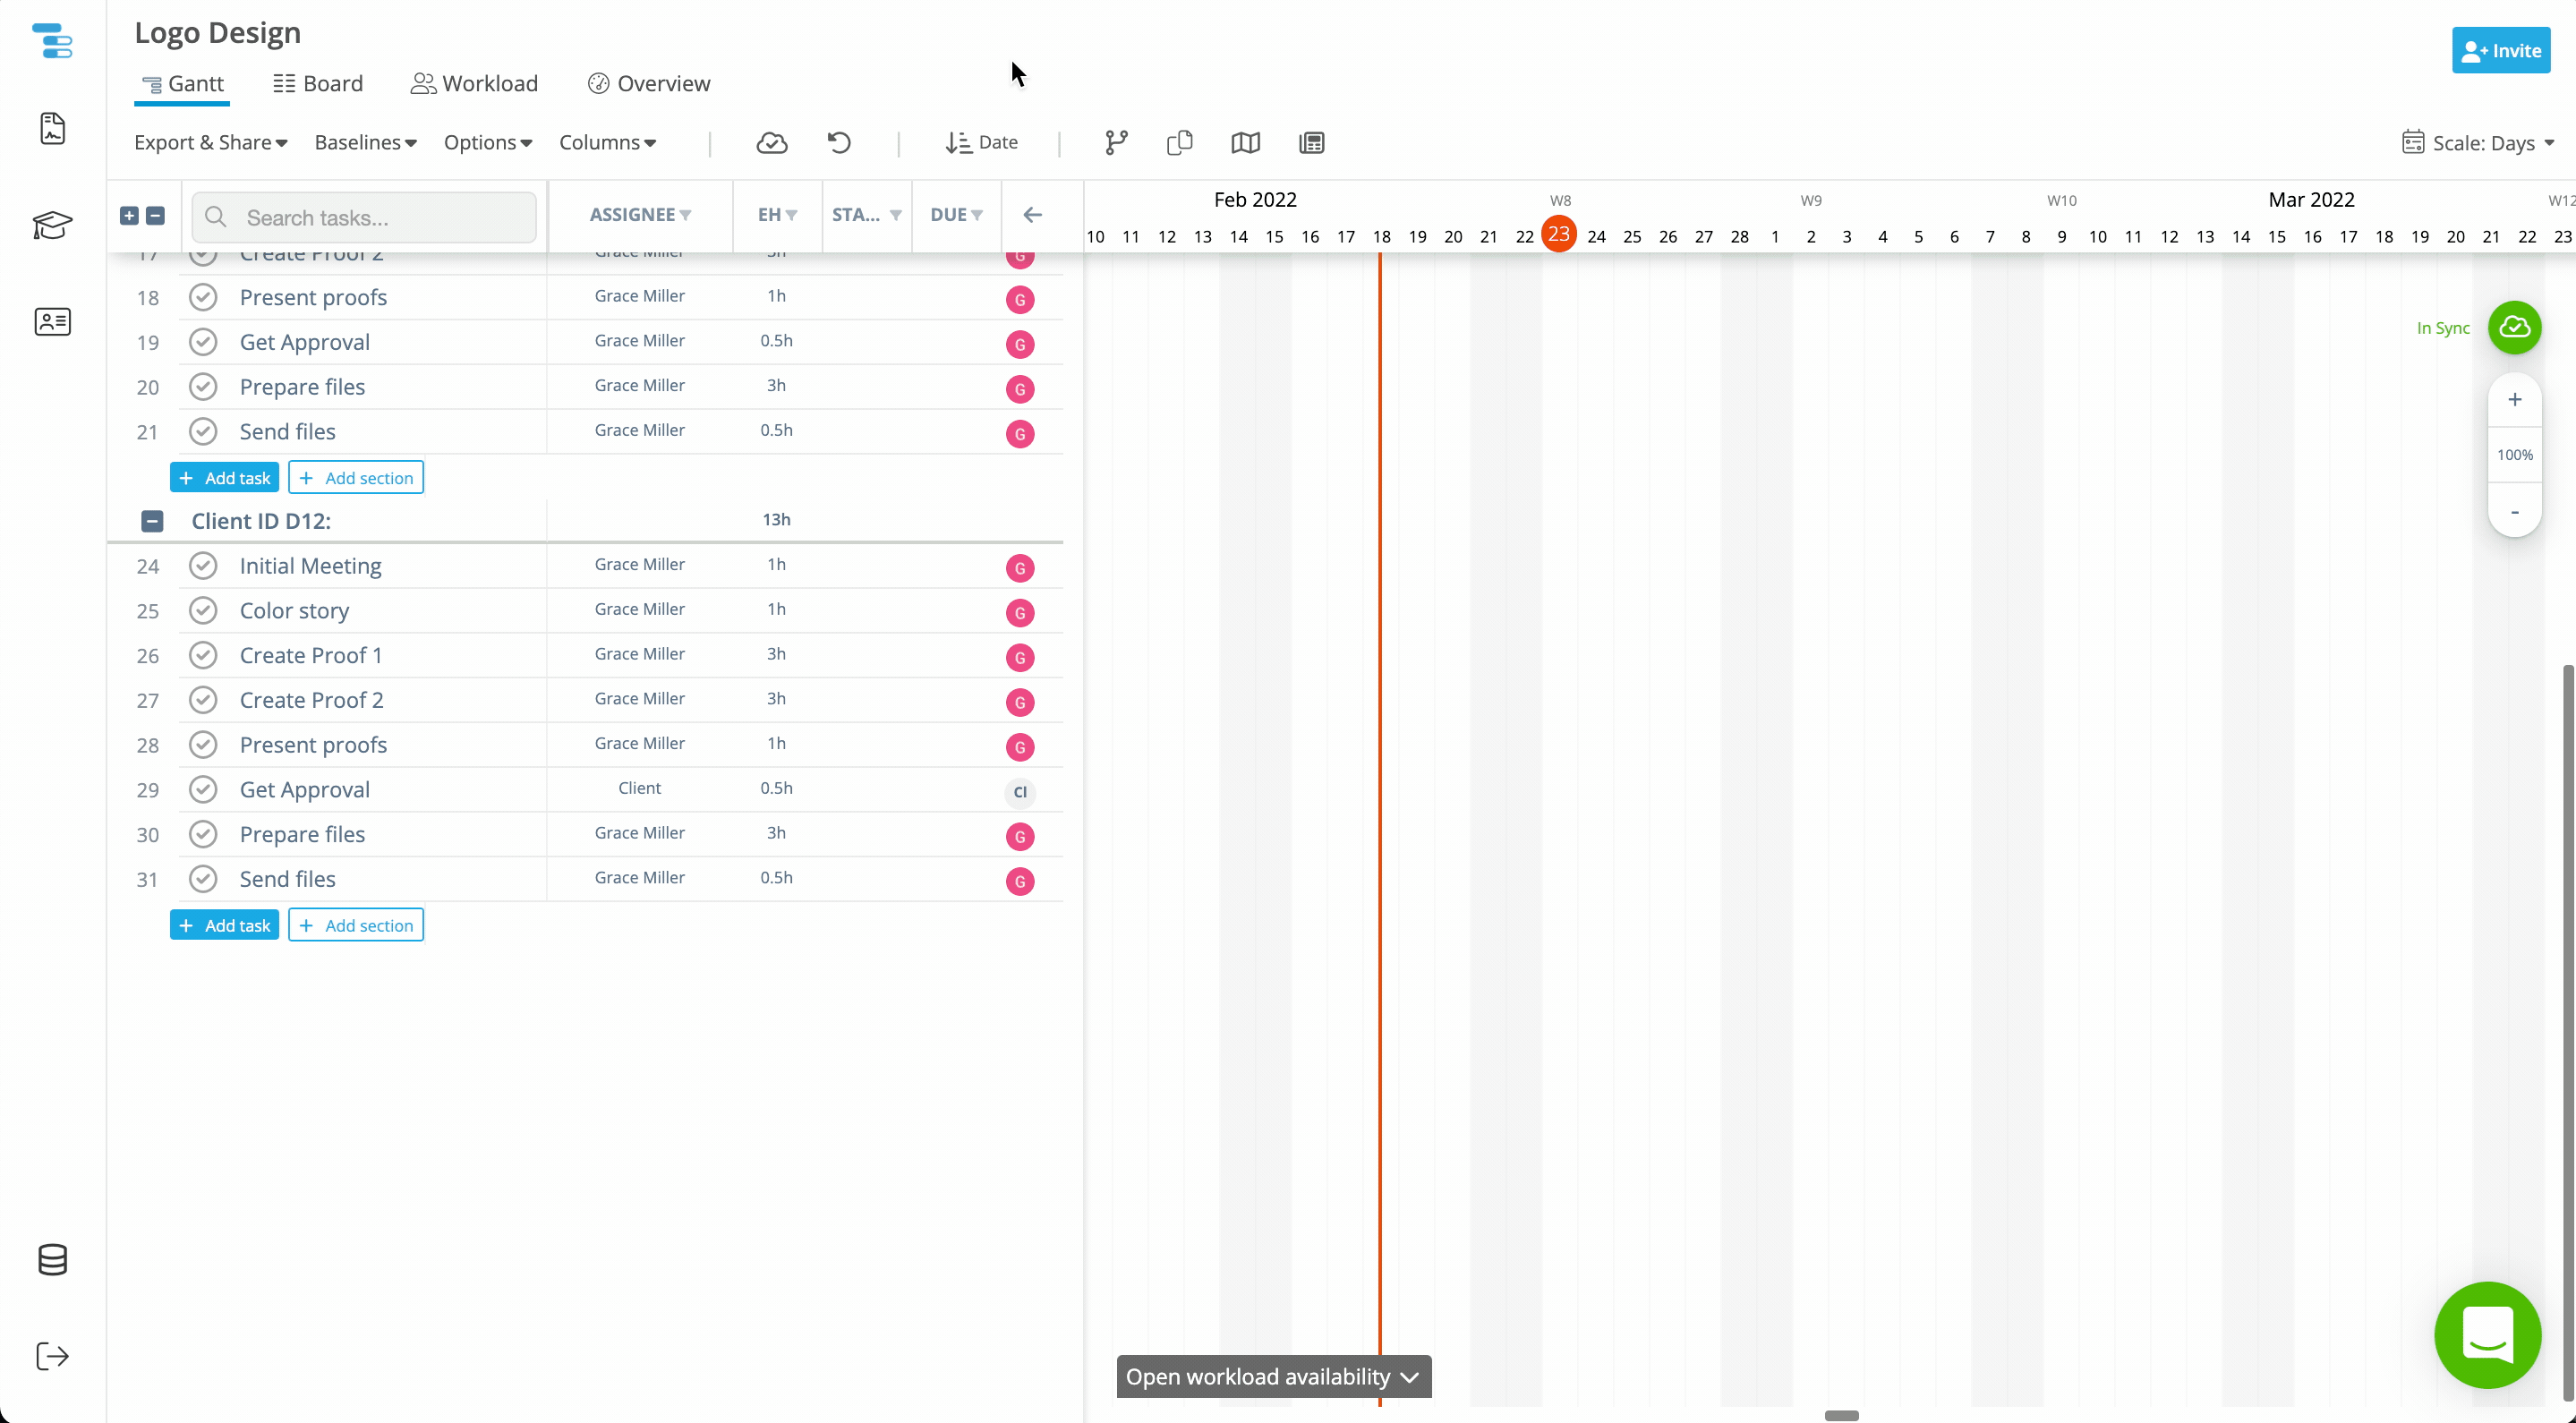Check off the Color story task
Image resolution: width=2576 pixels, height=1423 pixels.
click(x=204, y=610)
